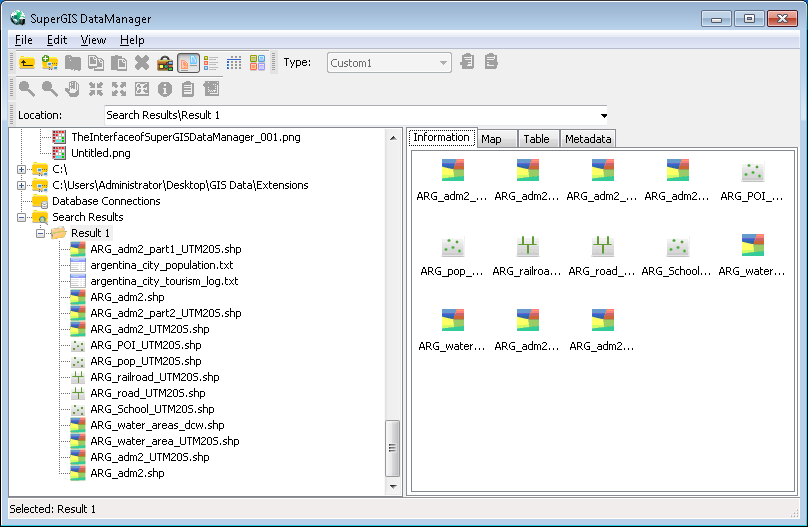
Task: Click the tree scrollbar up arrow
Action: 393,138
